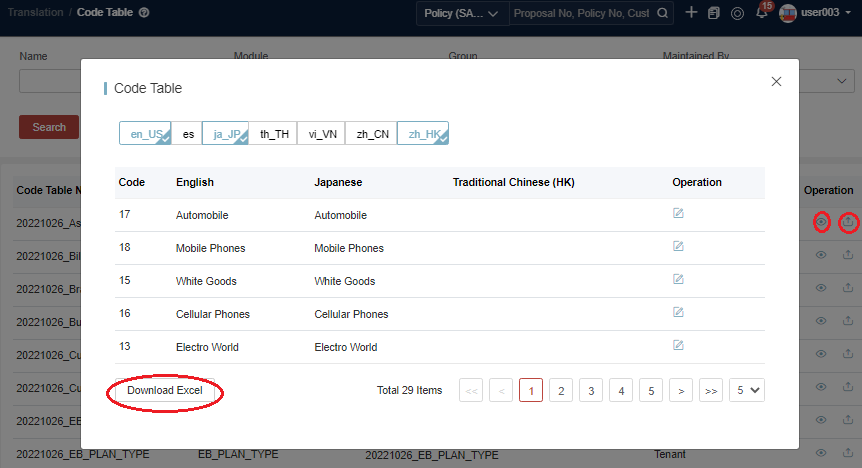Screen dimensions: 862x468
Task: Close the Code Table dialog
Action: tap(776, 81)
